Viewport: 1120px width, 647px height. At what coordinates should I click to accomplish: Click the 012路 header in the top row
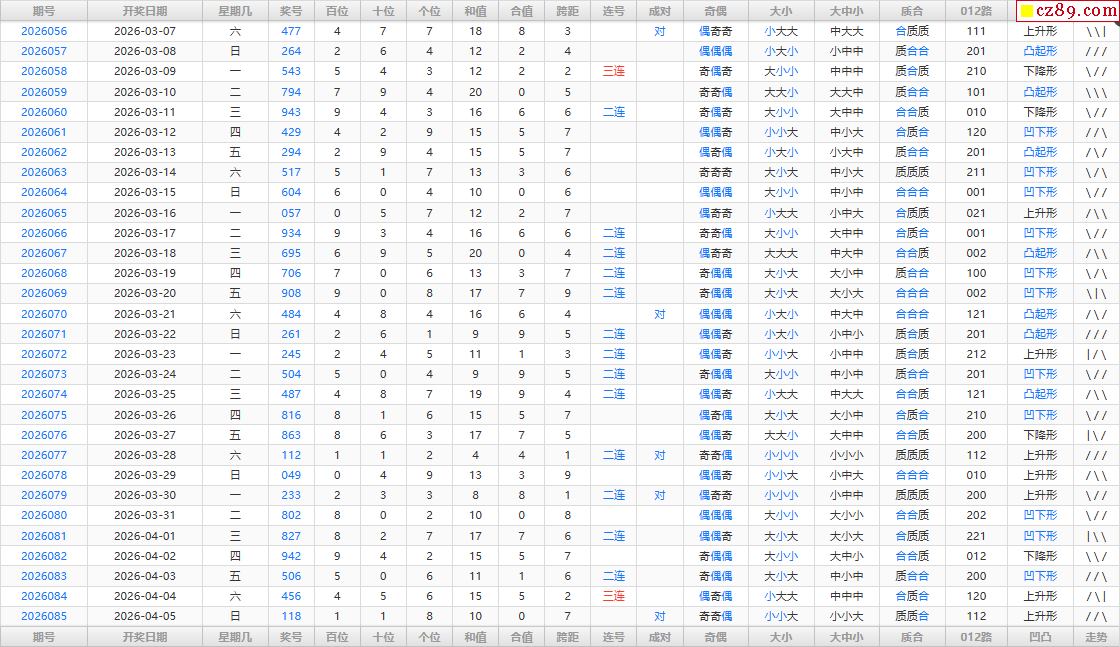tap(976, 11)
